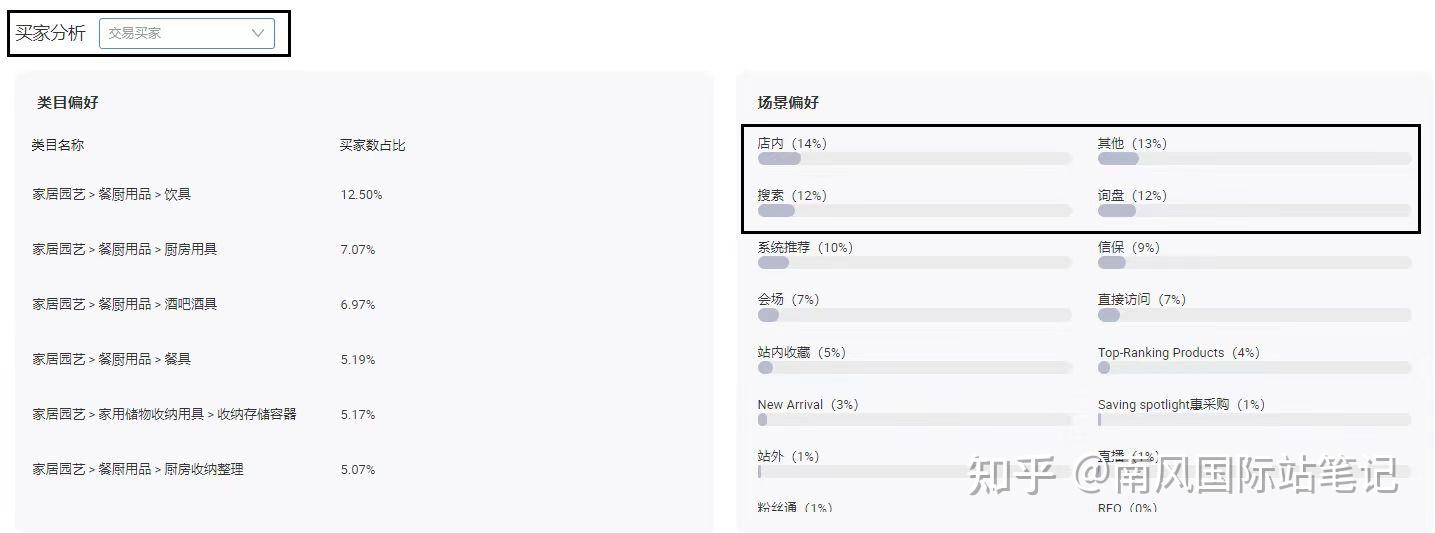Viewport: 1435px width, 533px height.
Task: Click the 信保 (9%) progress bar
Action: click(1253, 263)
